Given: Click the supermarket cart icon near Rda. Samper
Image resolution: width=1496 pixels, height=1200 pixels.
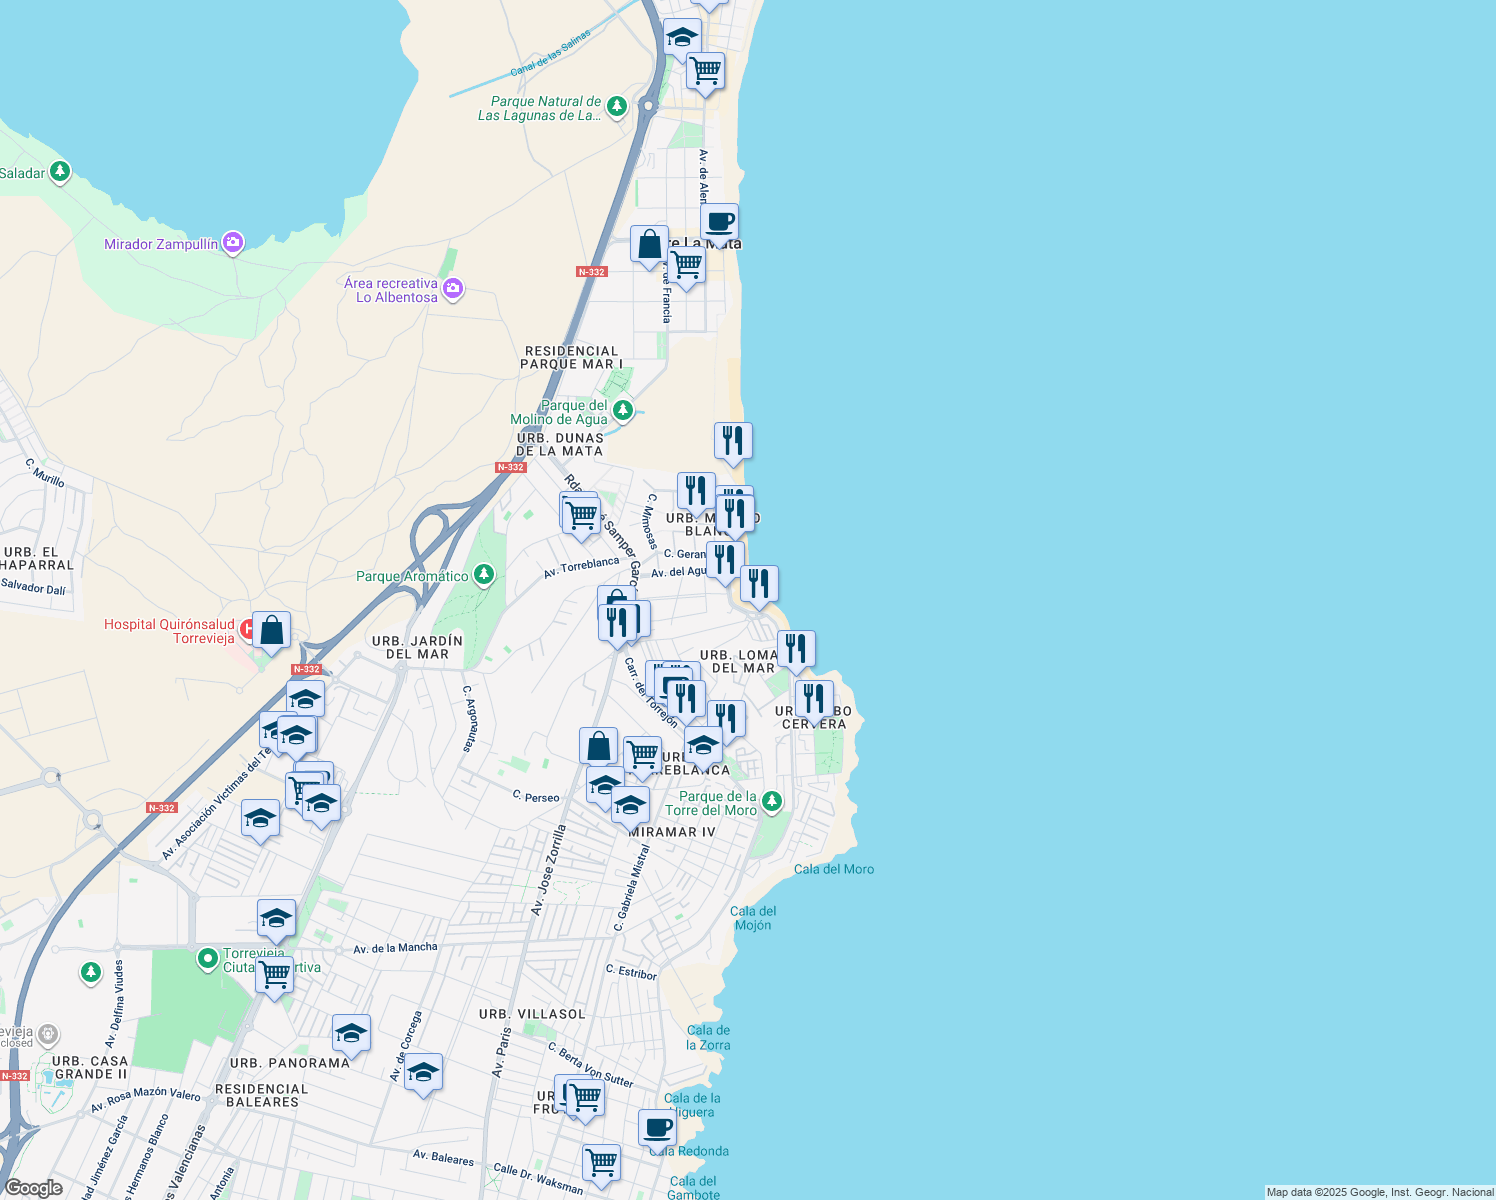Looking at the screenshot, I should (x=580, y=515).
